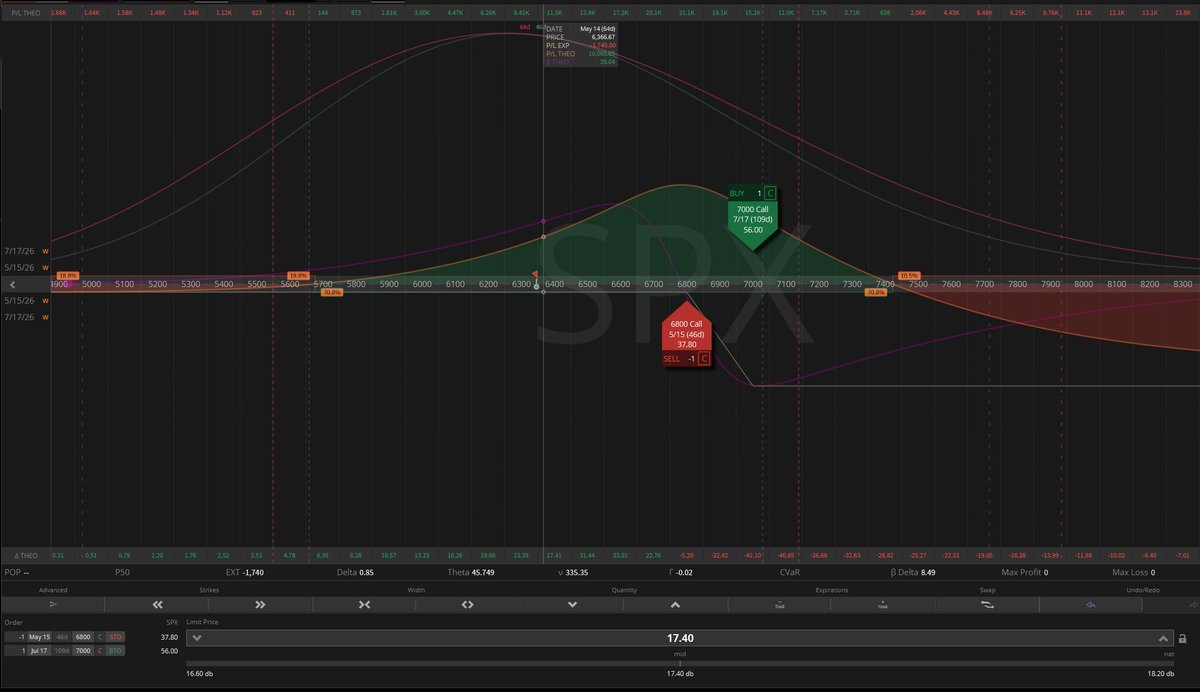This screenshot has height=692, width=1200.
Task: Click the CVaR metric label
Action: (x=789, y=573)
